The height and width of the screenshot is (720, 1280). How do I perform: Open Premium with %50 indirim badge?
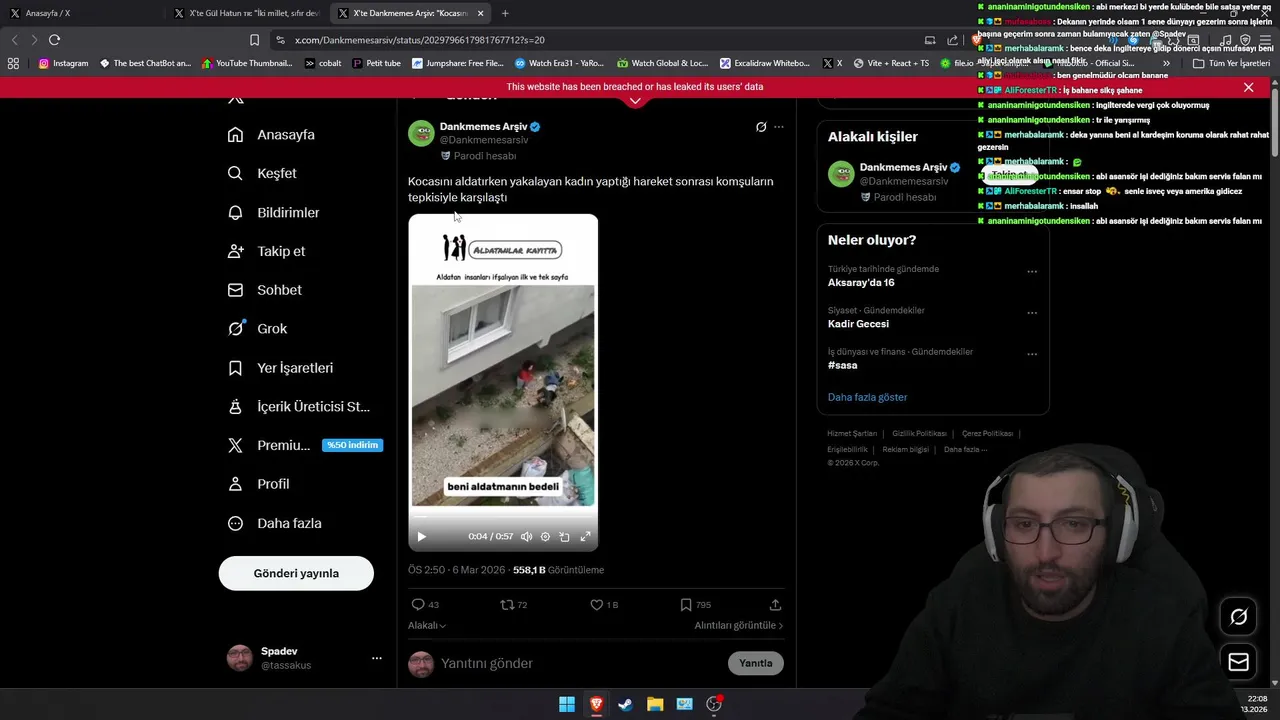point(305,445)
